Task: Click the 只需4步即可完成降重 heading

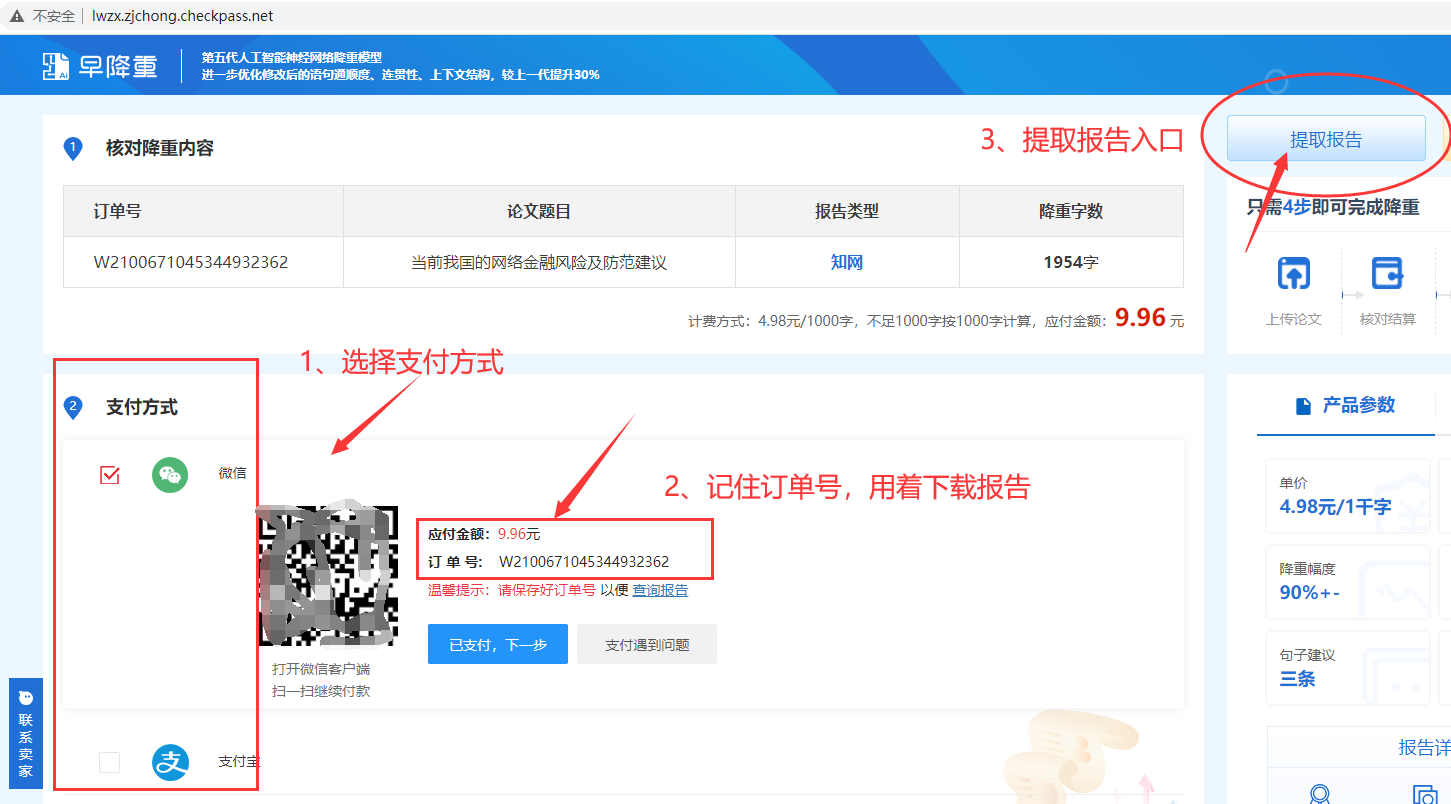Action: [x=1333, y=208]
